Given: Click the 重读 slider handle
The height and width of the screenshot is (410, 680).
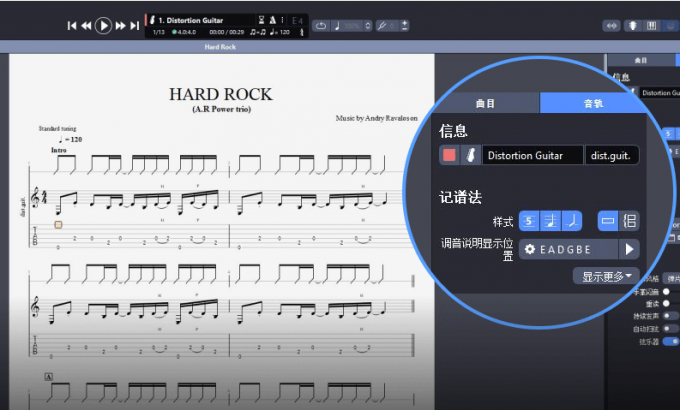Looking at the screenshot, I should 667,303.
